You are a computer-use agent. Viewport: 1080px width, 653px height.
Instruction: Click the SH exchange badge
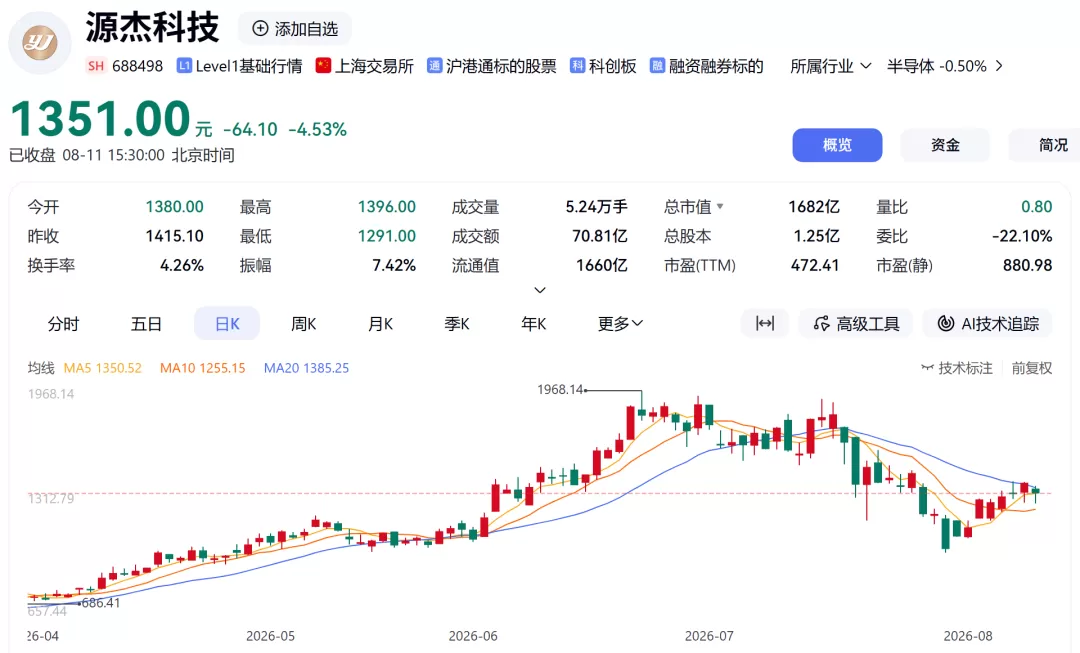pyautogui.click(x=96, y=66)
